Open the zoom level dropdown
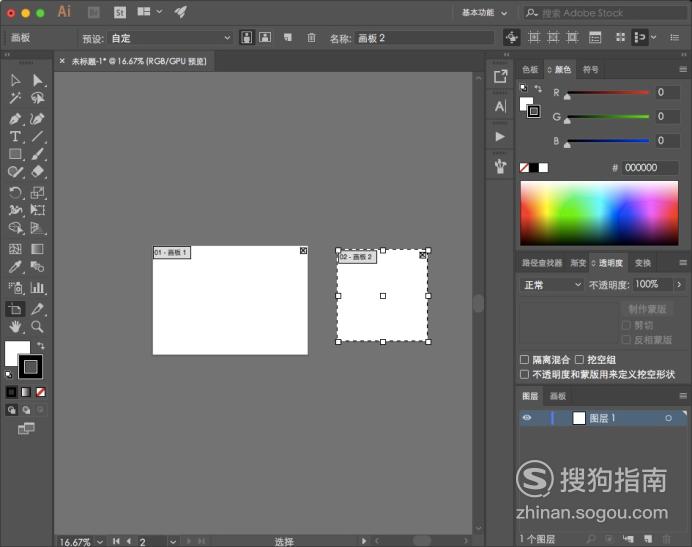The image size is (692, 547). coord(100,541)
